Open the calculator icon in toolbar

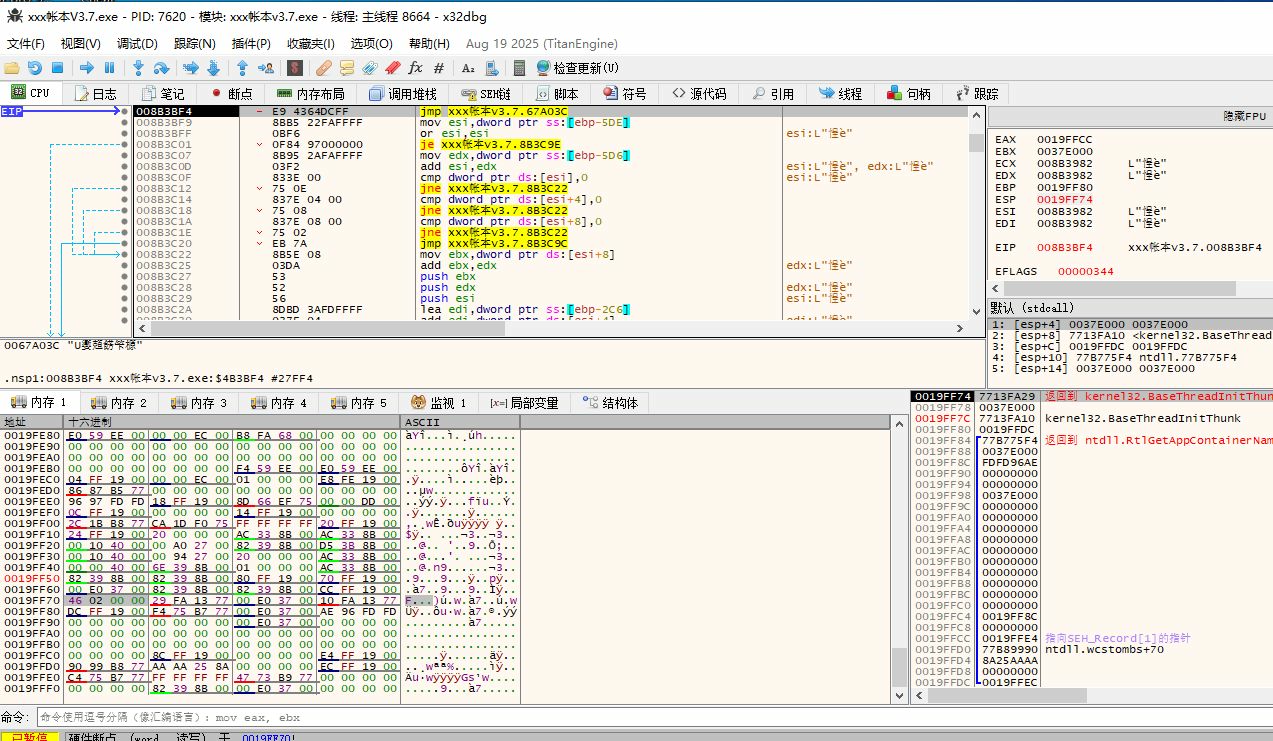pos(519,68)
